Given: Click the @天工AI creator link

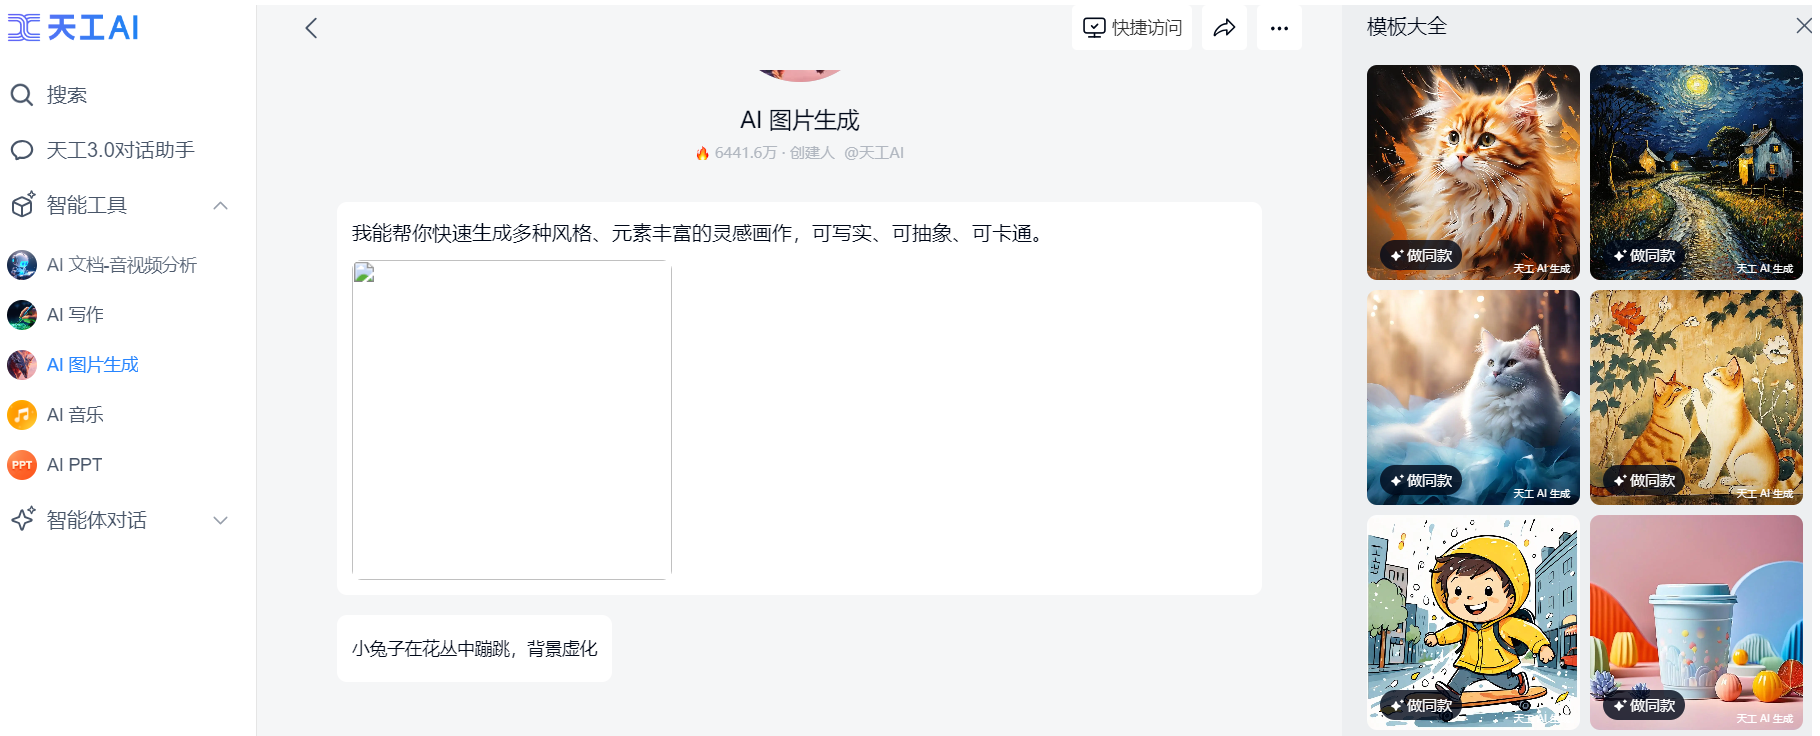Looking at the screenshot, I should pyautogui.click(x=874, y=153).
